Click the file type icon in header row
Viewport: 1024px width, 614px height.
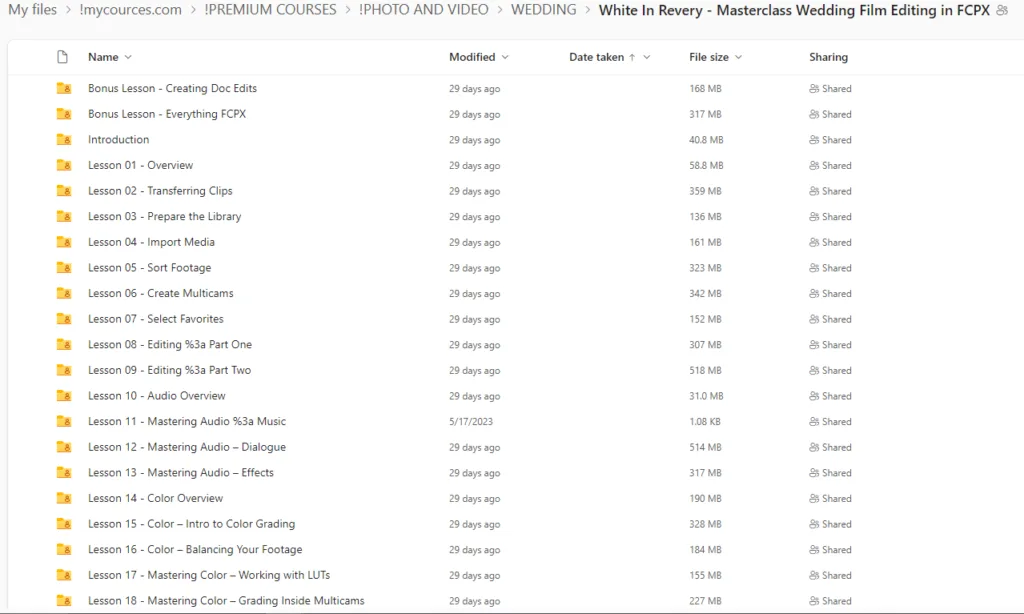63,57
